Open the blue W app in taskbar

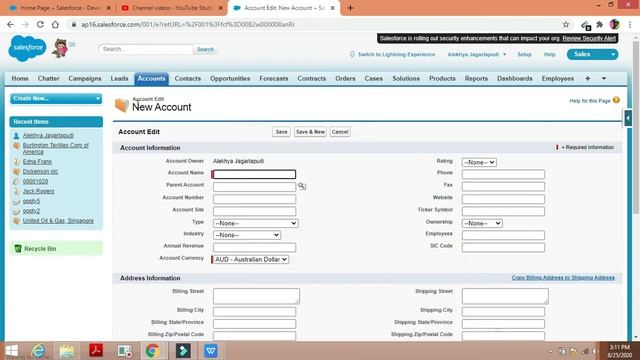coord(211,351)
